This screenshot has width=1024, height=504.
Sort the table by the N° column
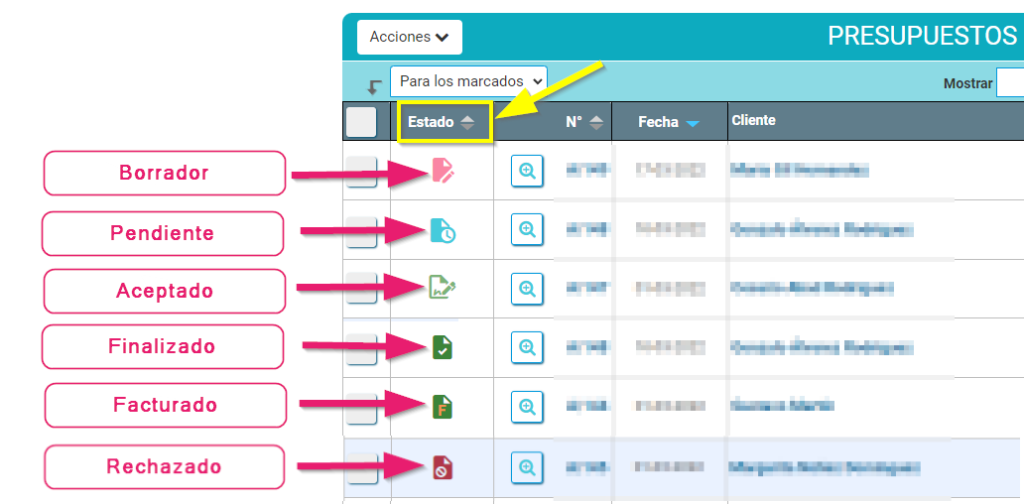[x=584, y=122]
